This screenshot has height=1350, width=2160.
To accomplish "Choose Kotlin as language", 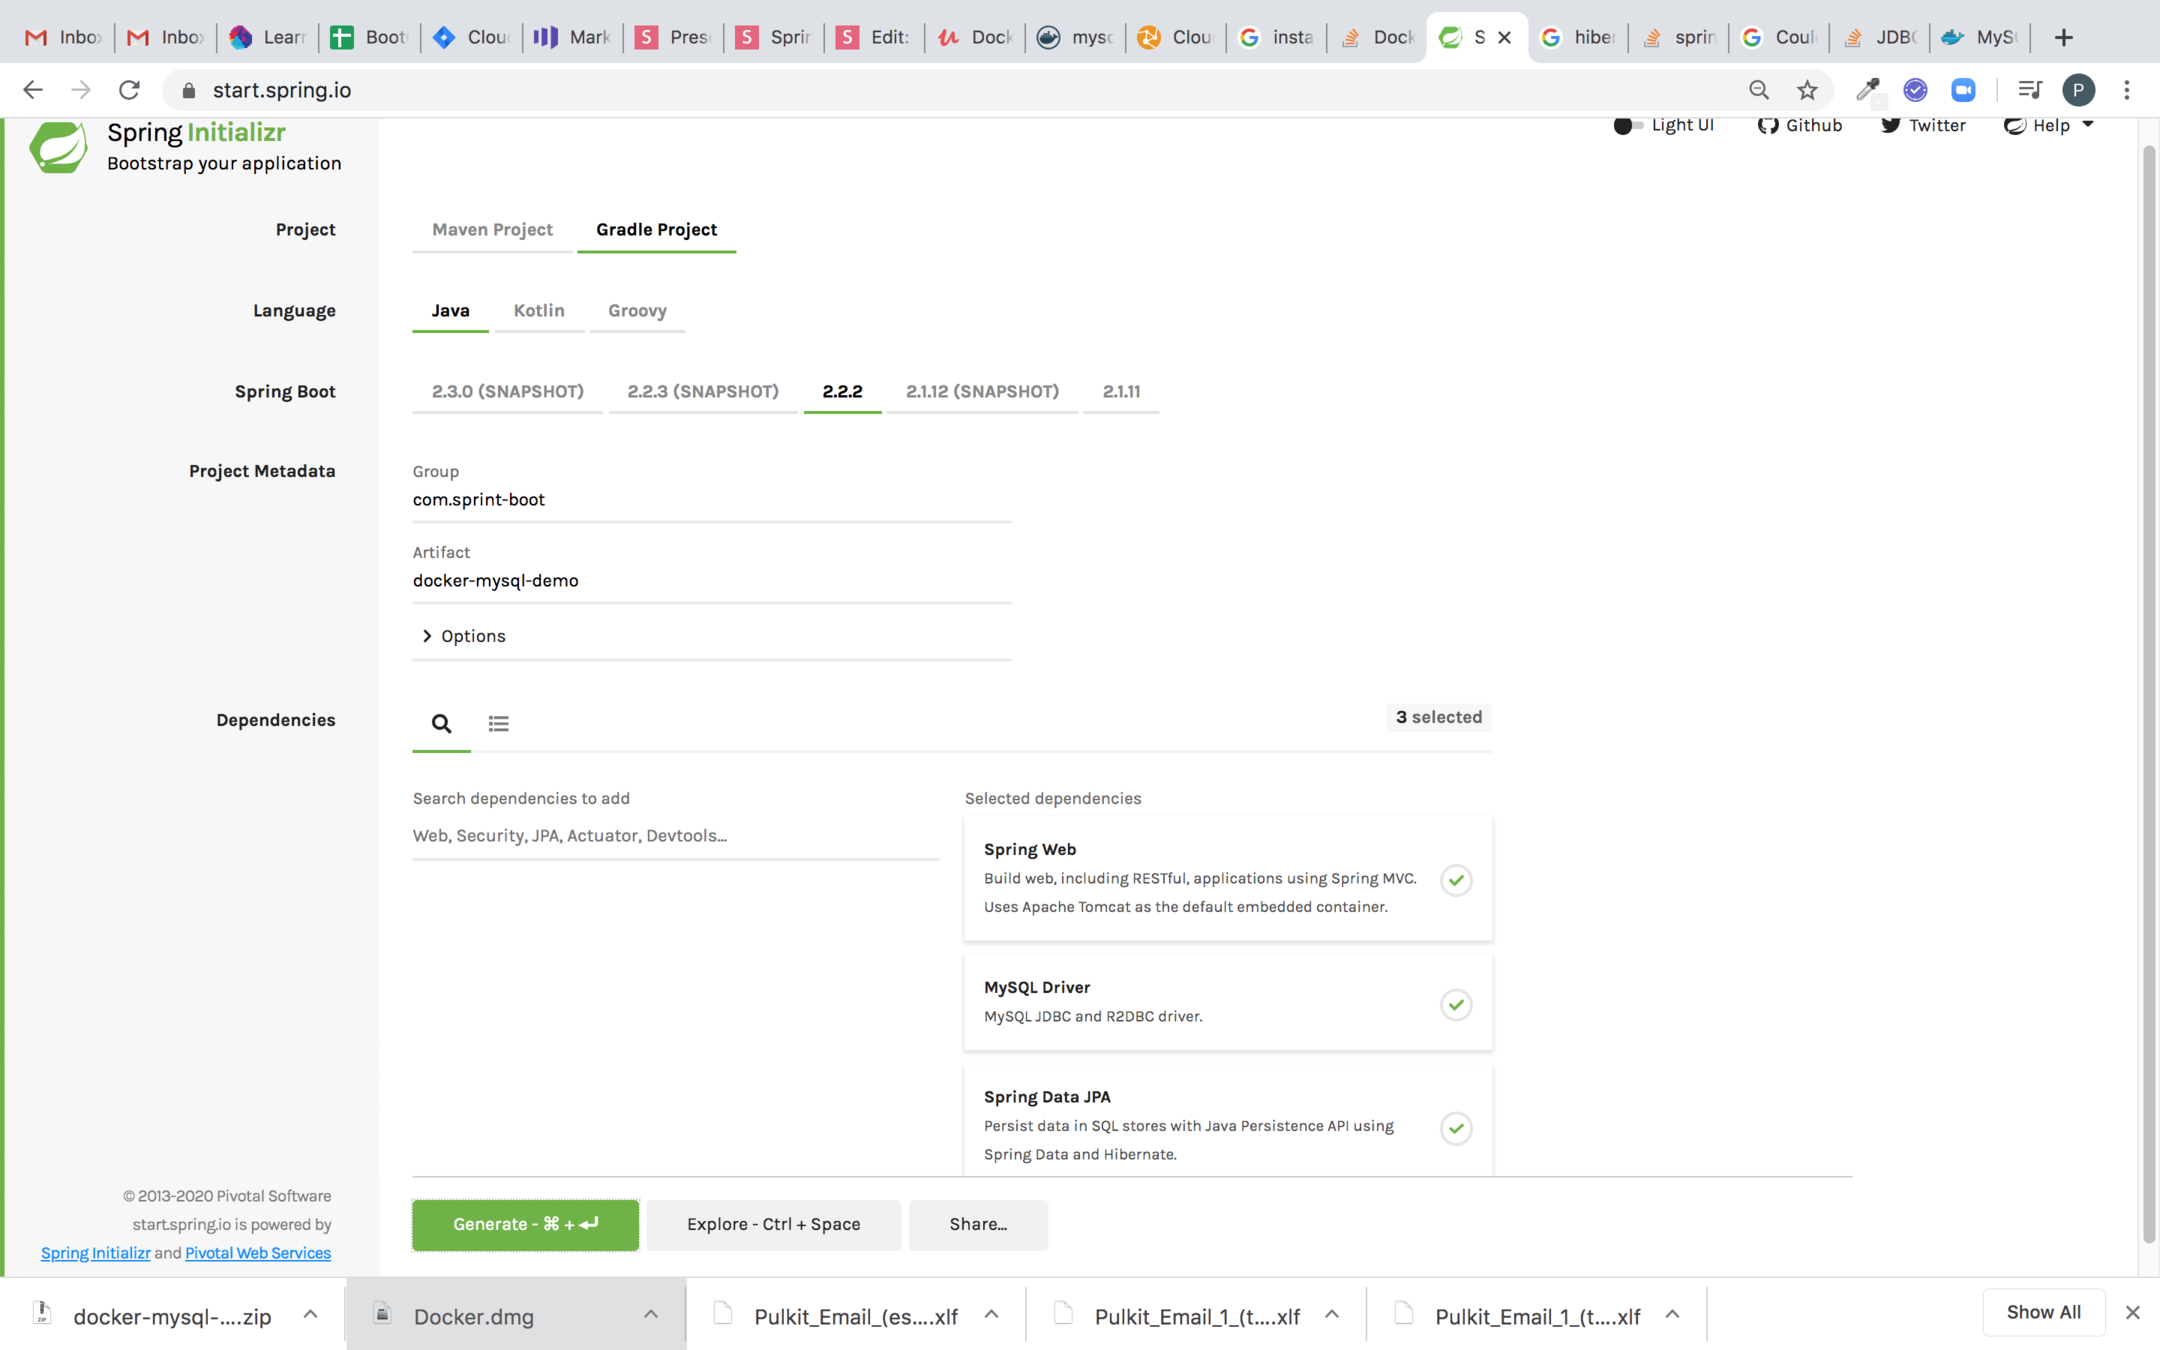I will 538,310.
